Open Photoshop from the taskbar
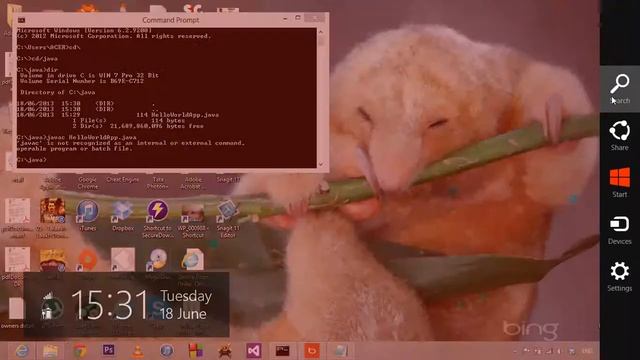 click(109, 351)
